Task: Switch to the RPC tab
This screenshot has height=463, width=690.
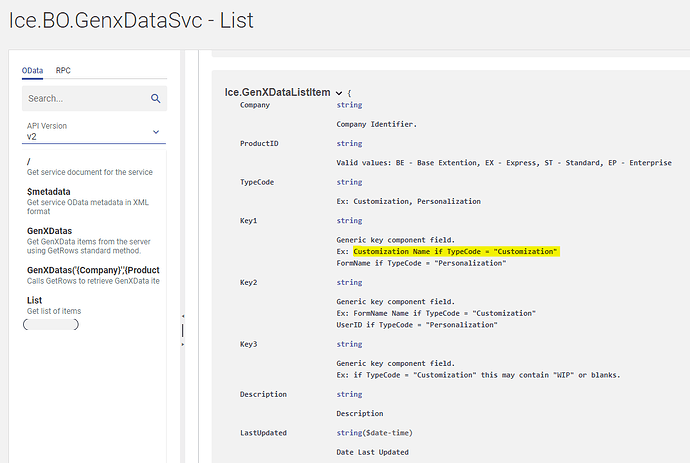Action: pos(63,70)
